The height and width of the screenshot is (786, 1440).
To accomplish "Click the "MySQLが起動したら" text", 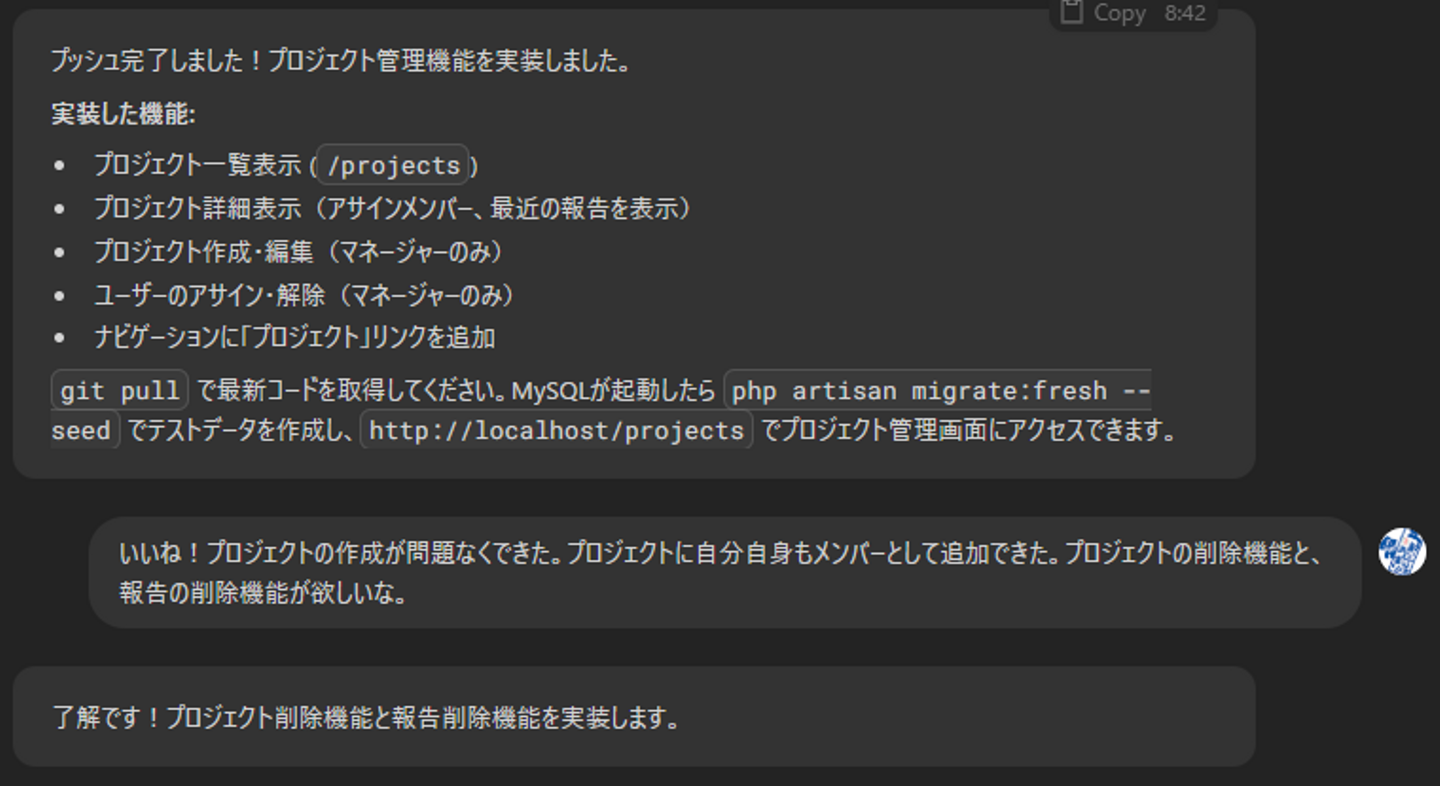I will point(614,390).
